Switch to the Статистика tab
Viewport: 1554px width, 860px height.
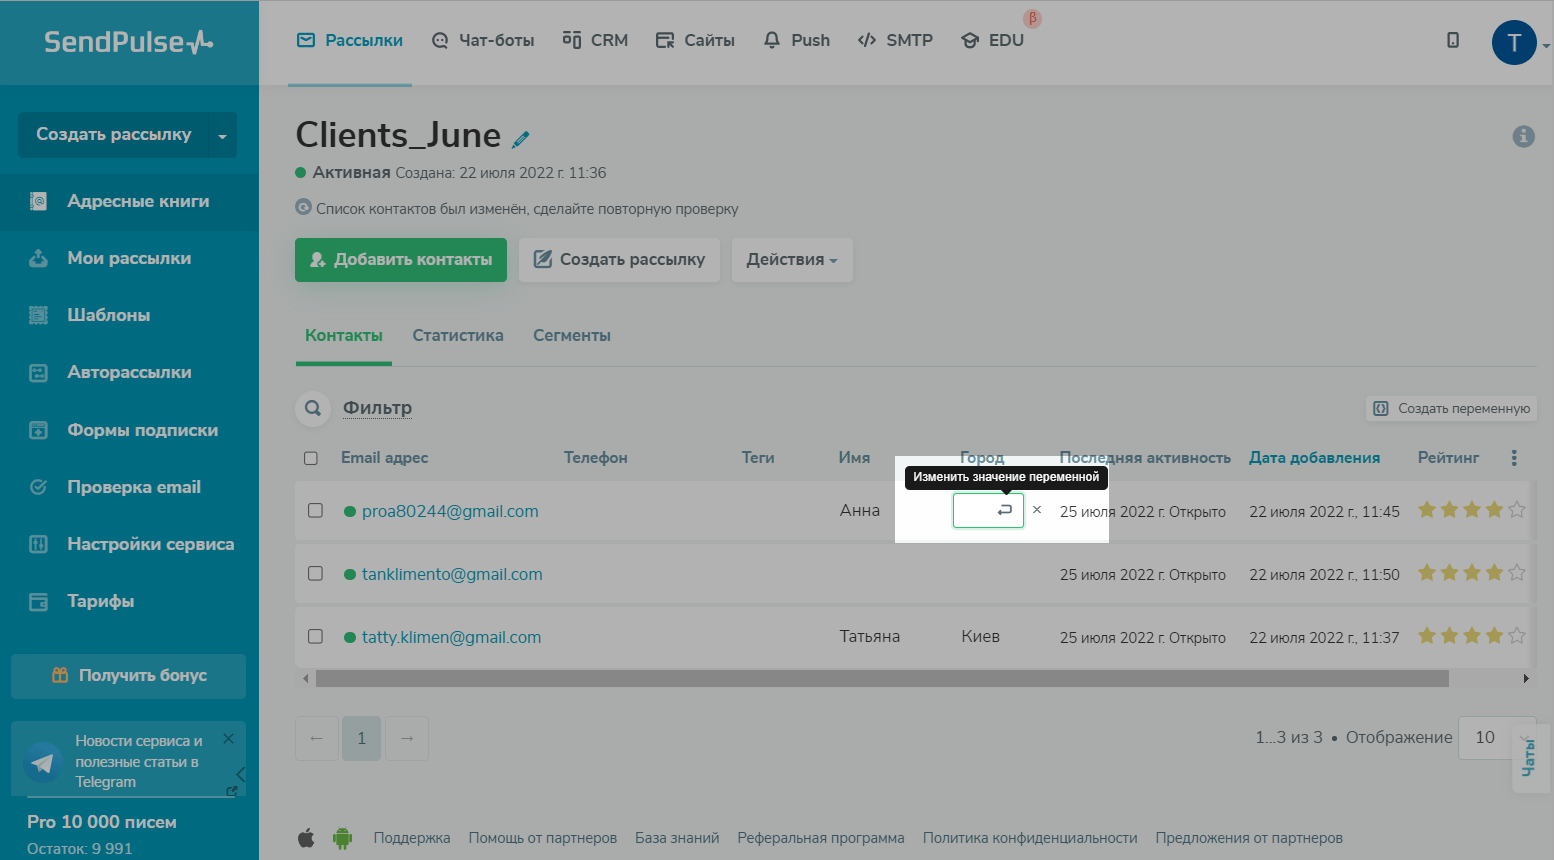pos(458,336)
